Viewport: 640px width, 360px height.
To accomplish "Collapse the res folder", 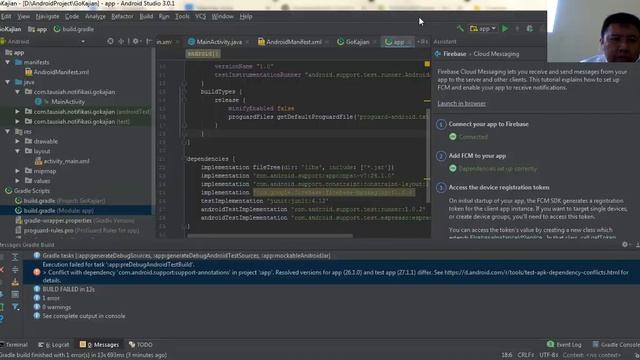I will (7, 131).
